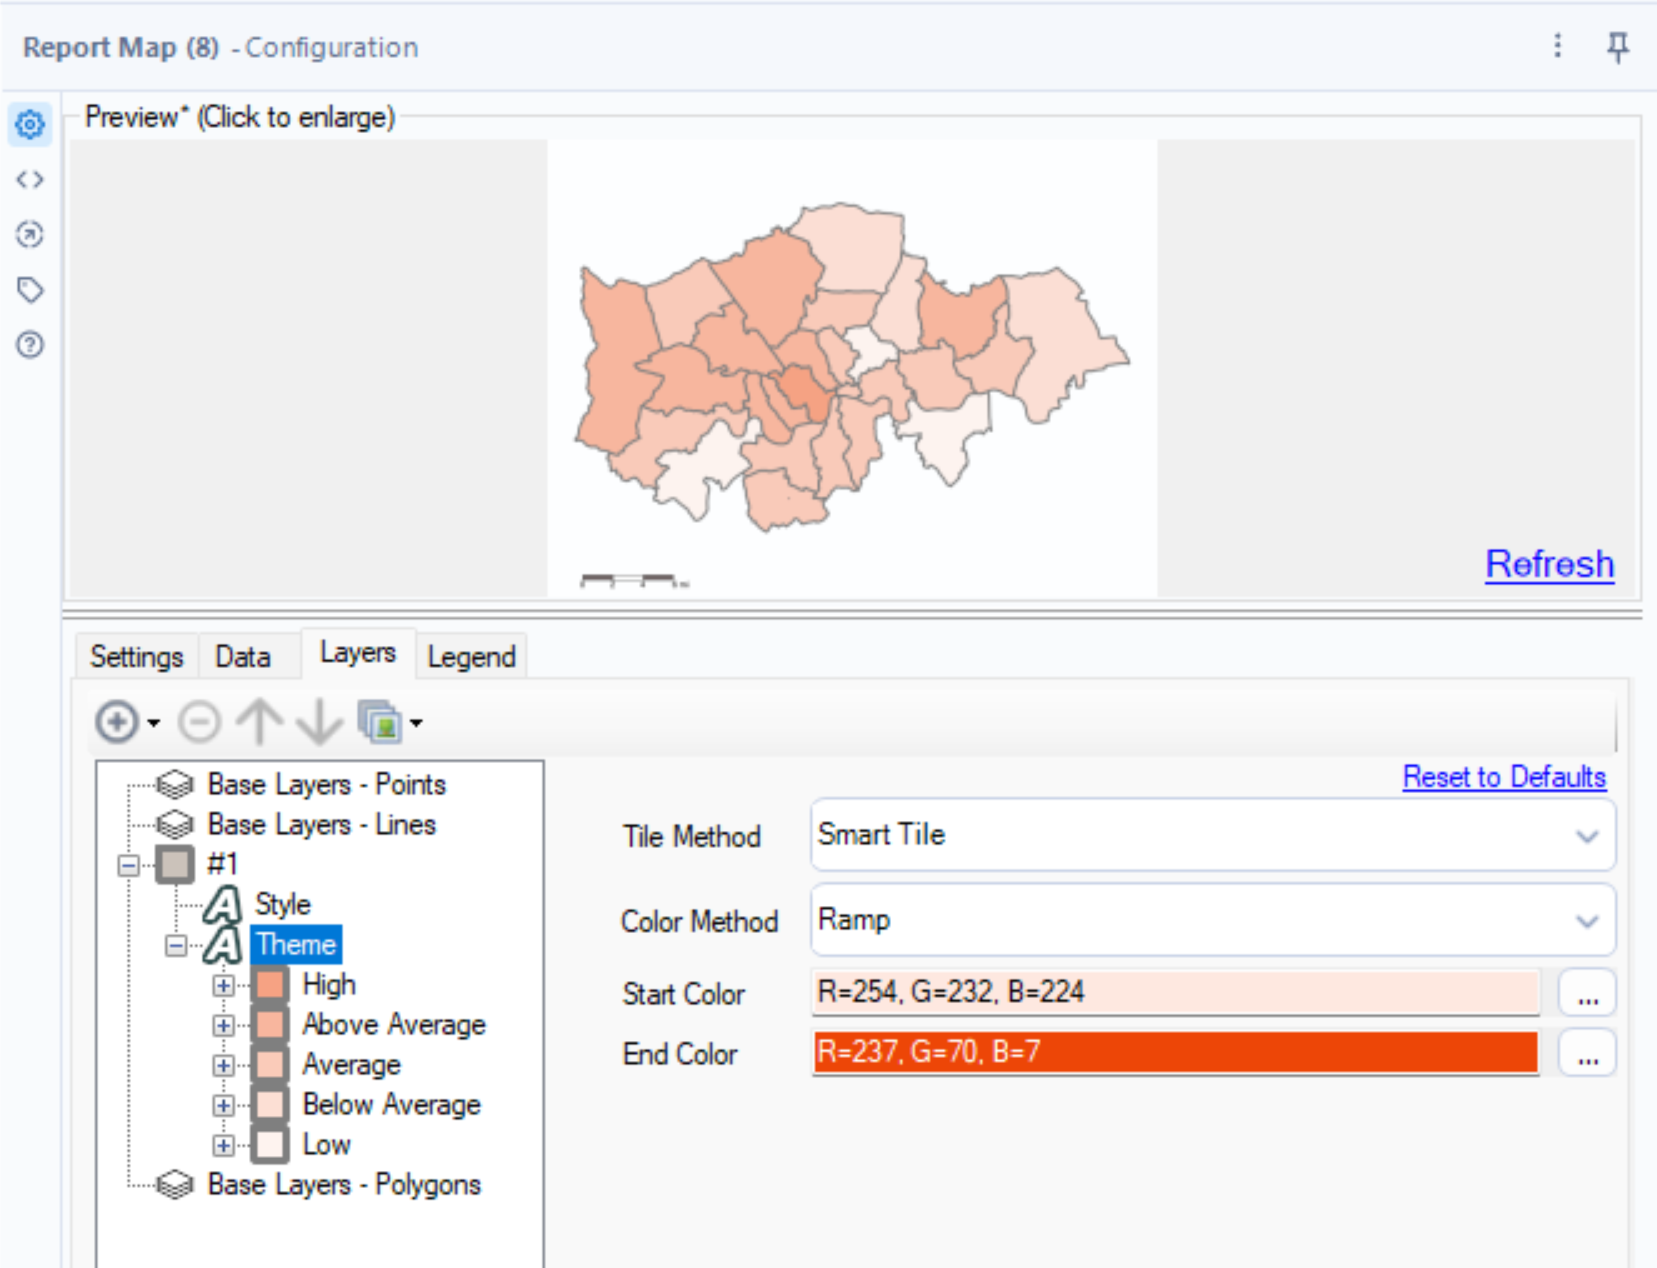The image size is (1657, 1268).
Task: Switch to the Data tab
Action: [241, 656]
